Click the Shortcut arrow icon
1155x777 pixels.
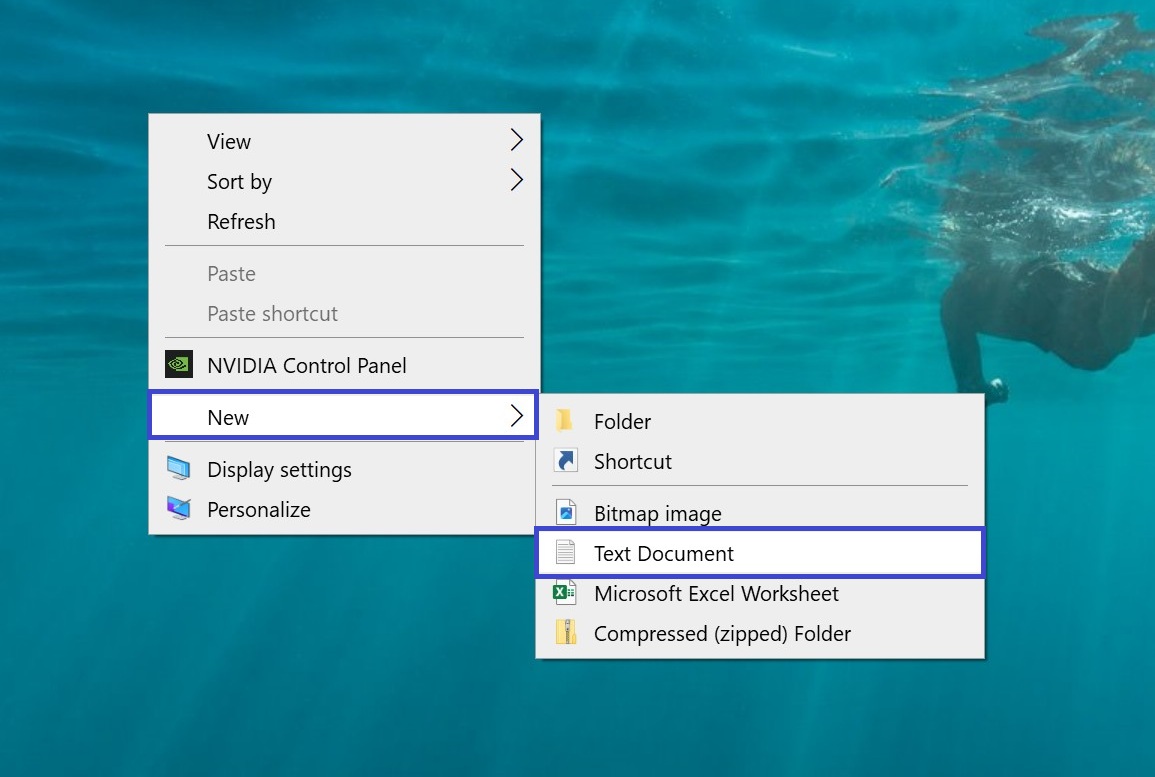pos(565,461)
